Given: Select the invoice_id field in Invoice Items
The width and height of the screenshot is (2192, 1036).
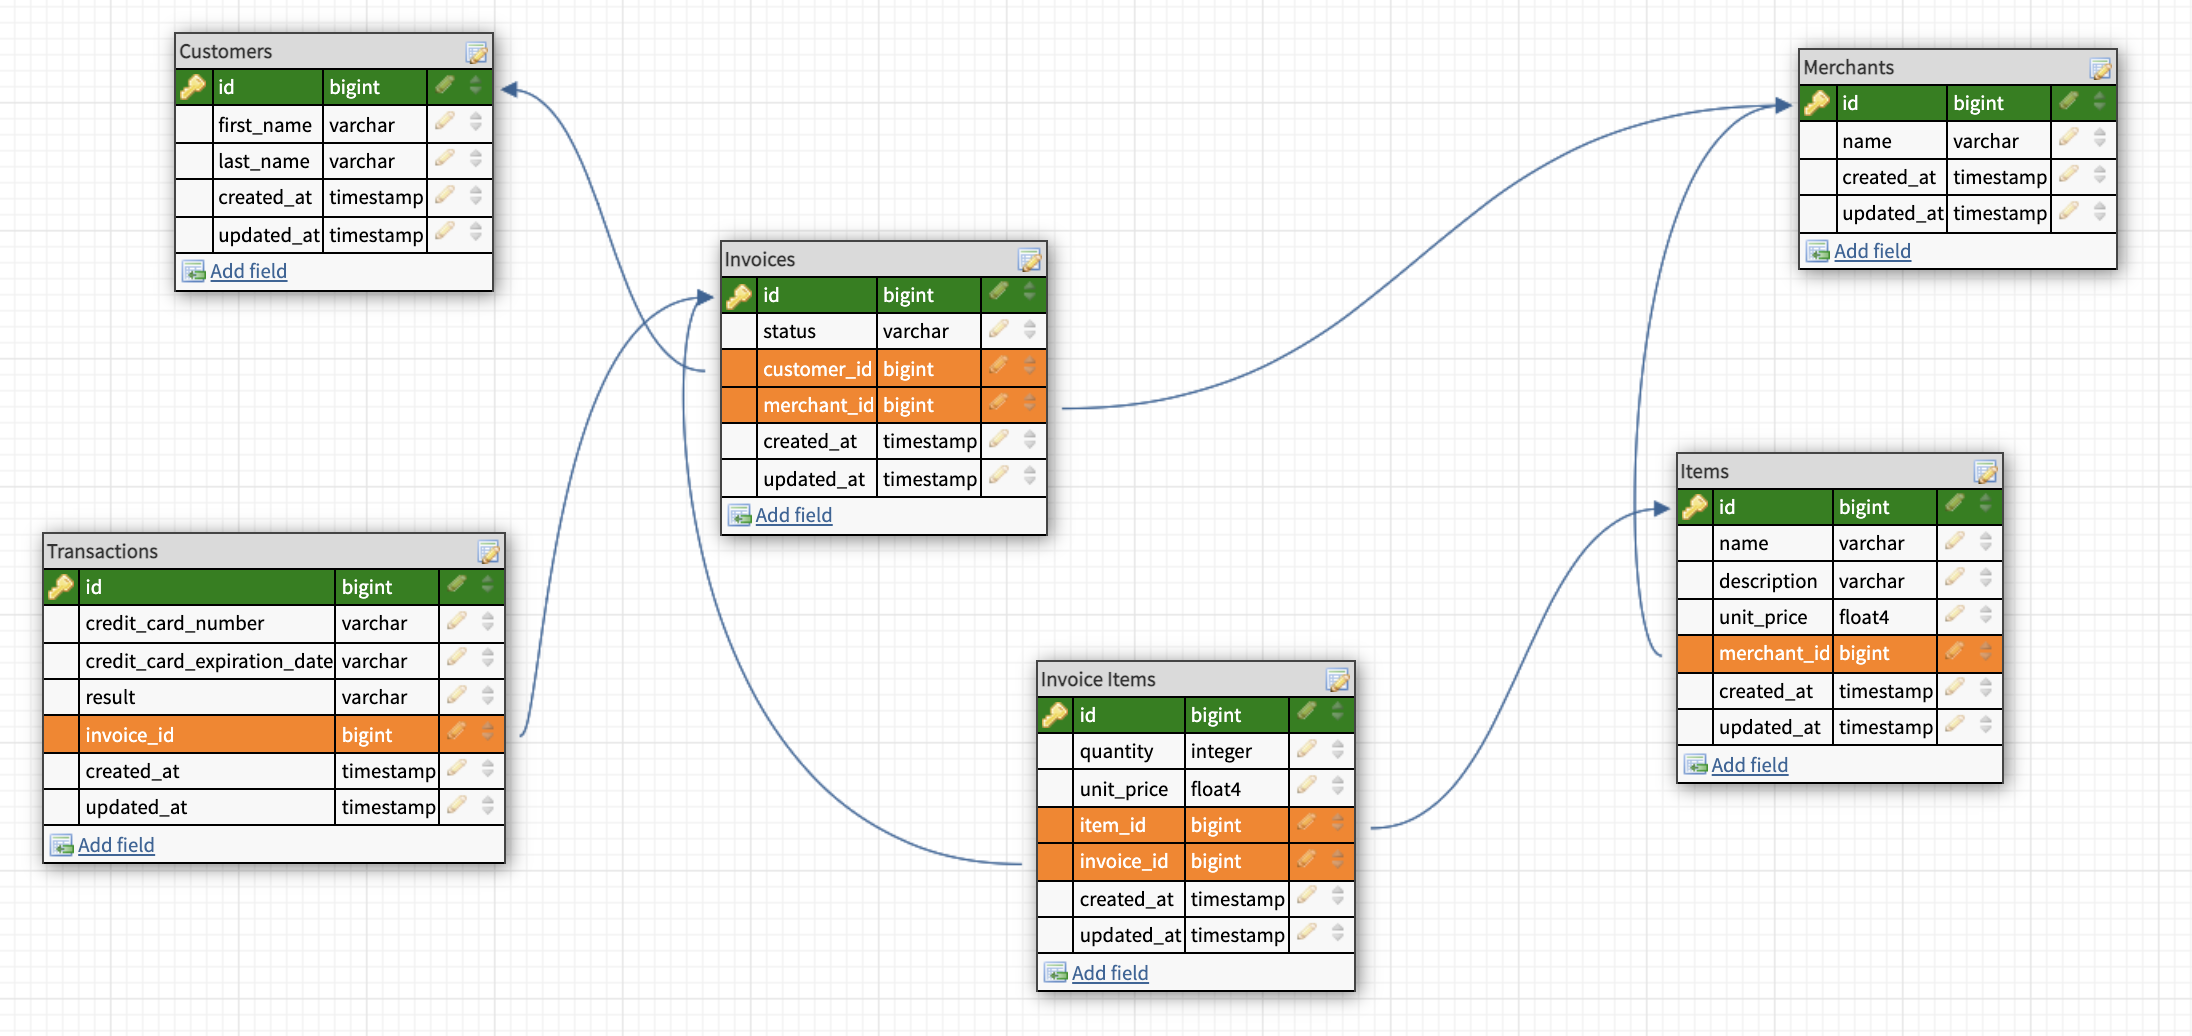Looking at the screenshot, I should [x=1196, y=861].
